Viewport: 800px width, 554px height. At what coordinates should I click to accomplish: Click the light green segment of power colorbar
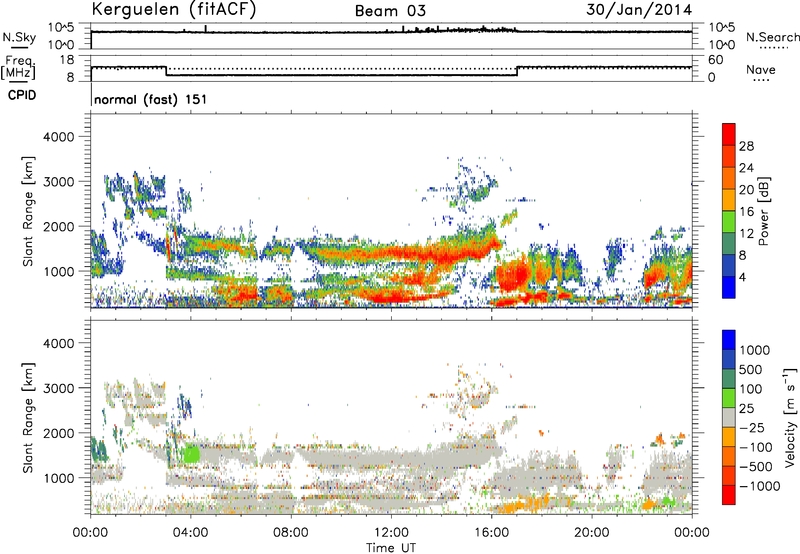729,222
